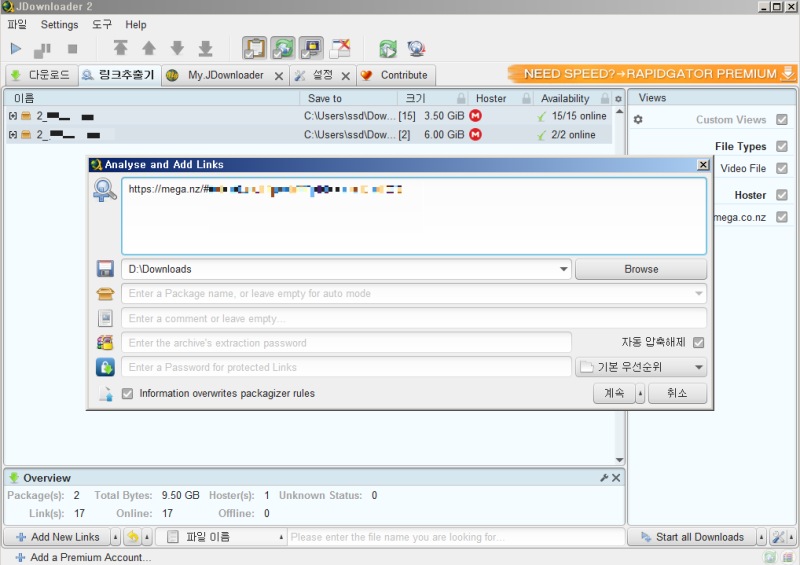Move selection down arrow icon
The image size is (800, 565).
pyautogui.click(x=177, y=48)
